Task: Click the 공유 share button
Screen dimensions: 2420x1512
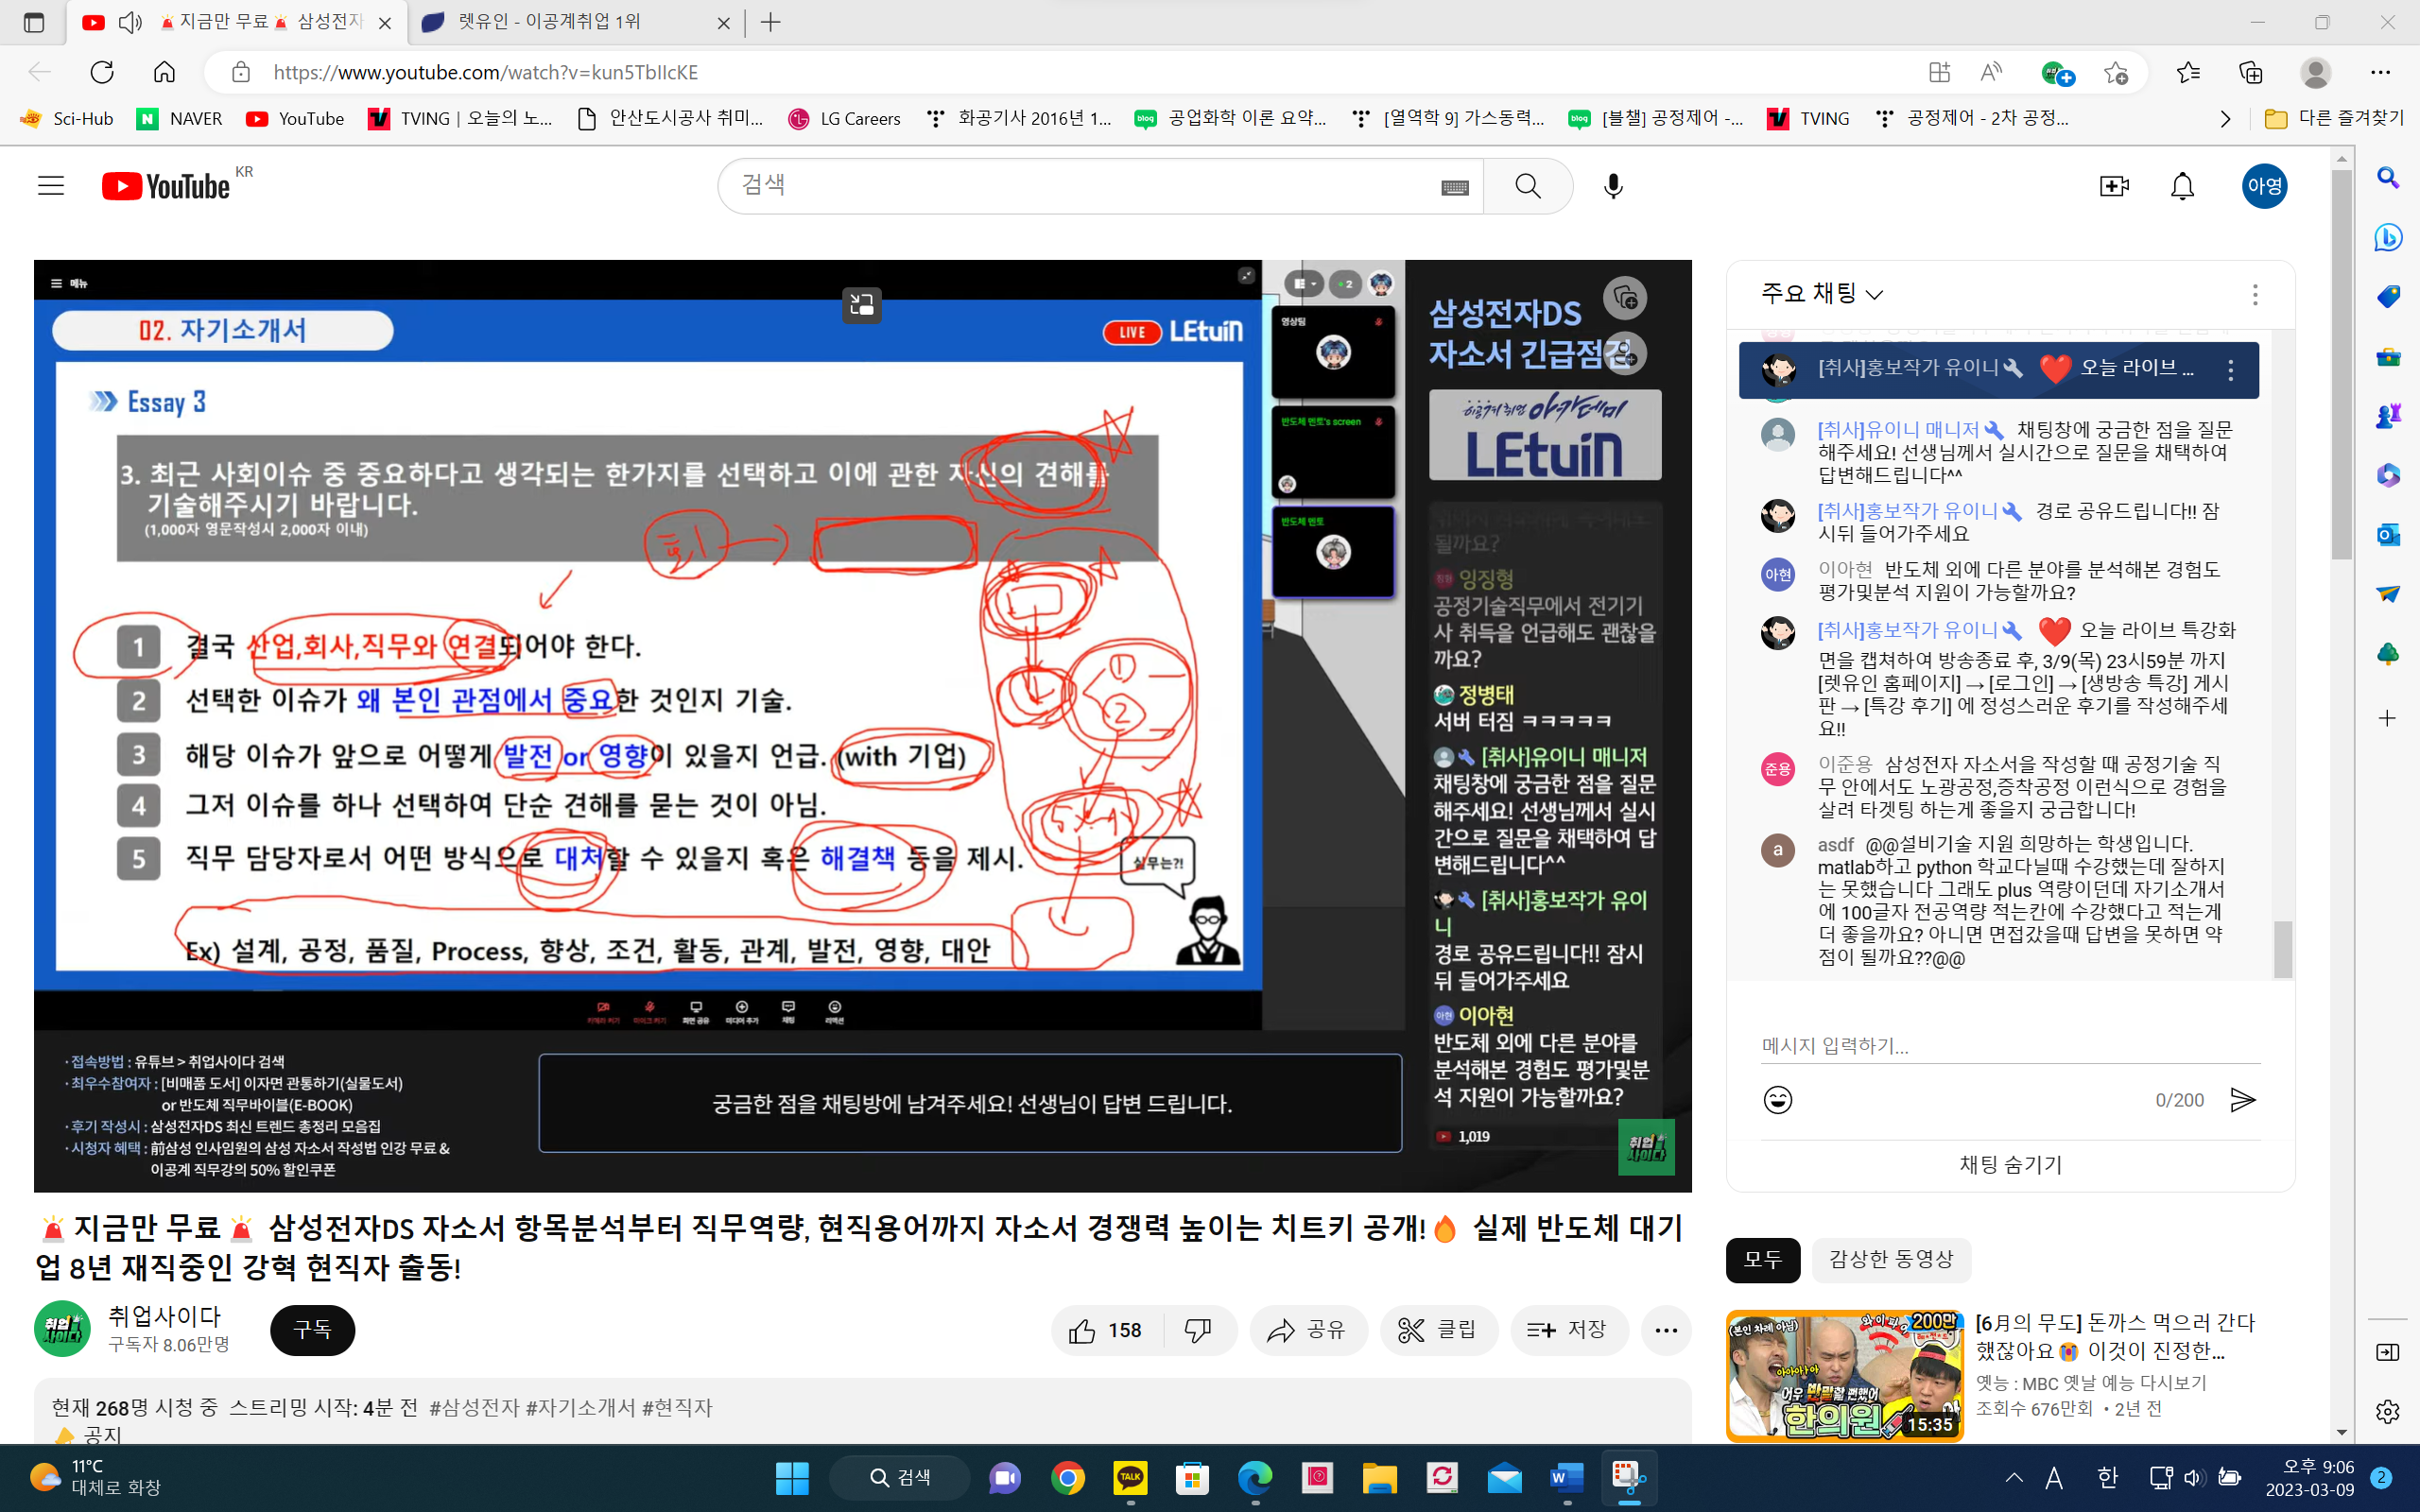Action: (1307, 1330)
